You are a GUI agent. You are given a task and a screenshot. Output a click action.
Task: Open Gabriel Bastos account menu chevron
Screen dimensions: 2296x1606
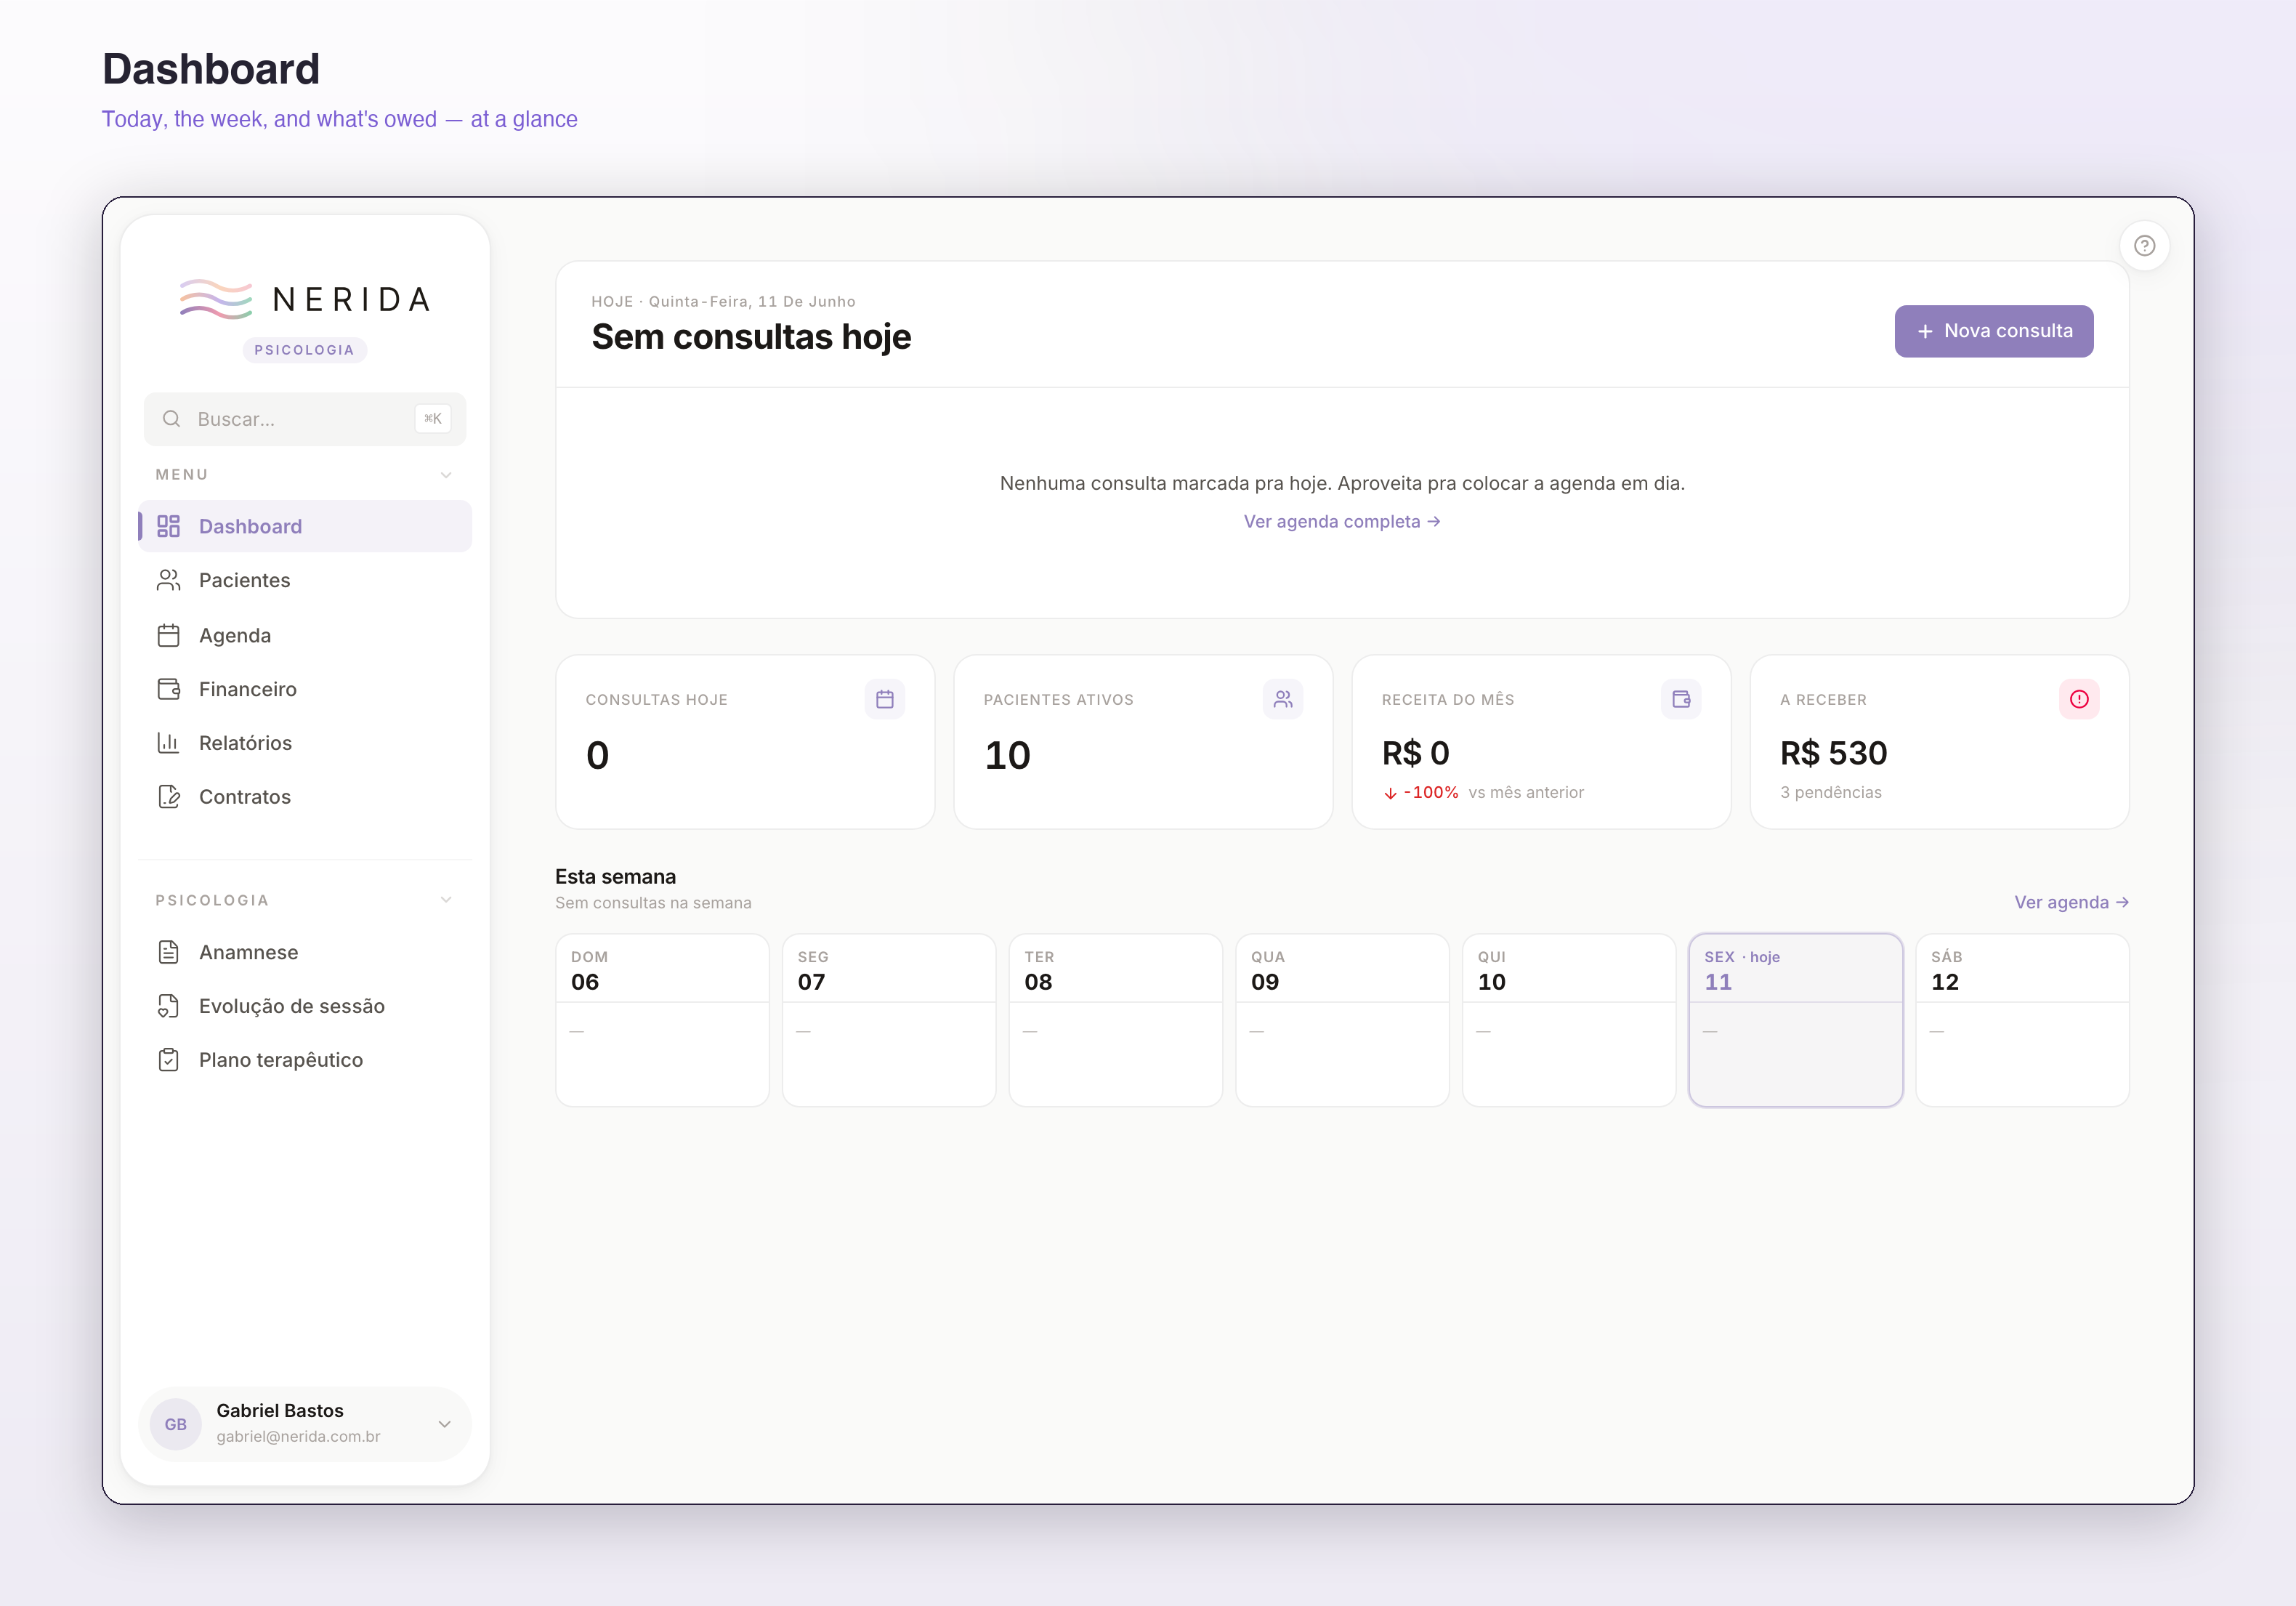445,1424
